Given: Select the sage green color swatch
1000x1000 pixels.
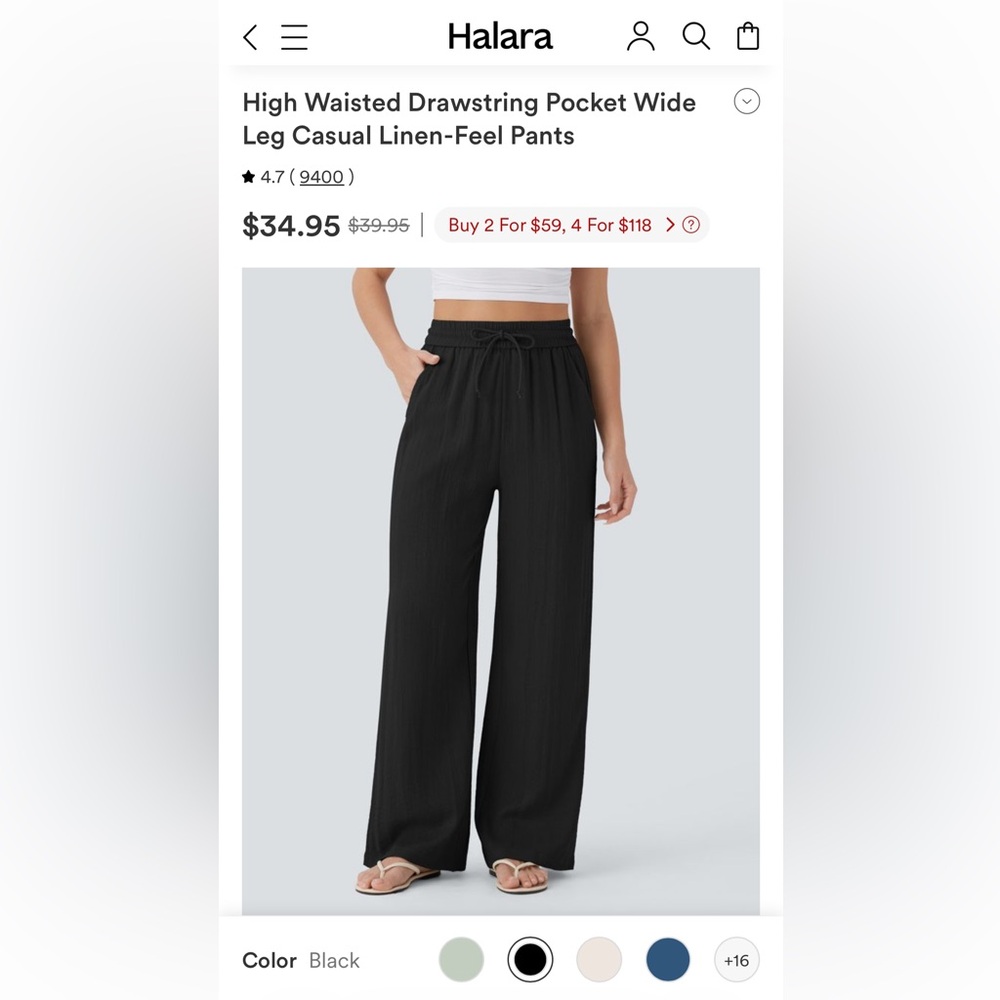Looking at the screenshot, I should pyautogui.click(x=461, y=959).
